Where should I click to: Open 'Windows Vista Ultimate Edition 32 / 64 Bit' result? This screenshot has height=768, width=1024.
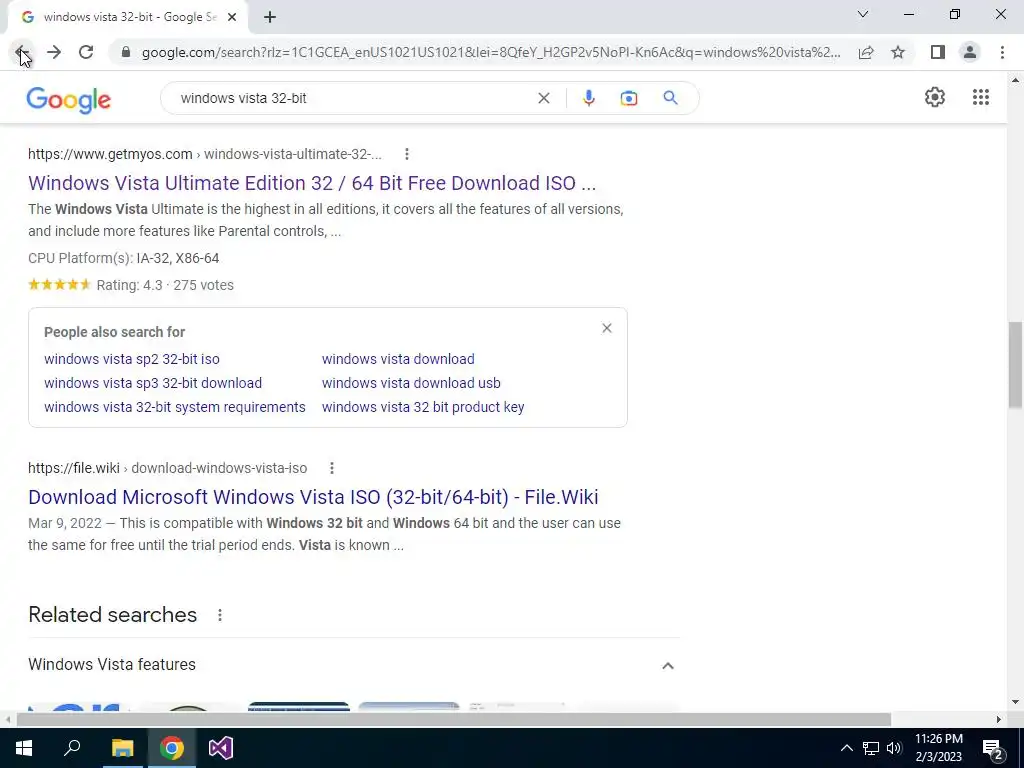point(312,183)
